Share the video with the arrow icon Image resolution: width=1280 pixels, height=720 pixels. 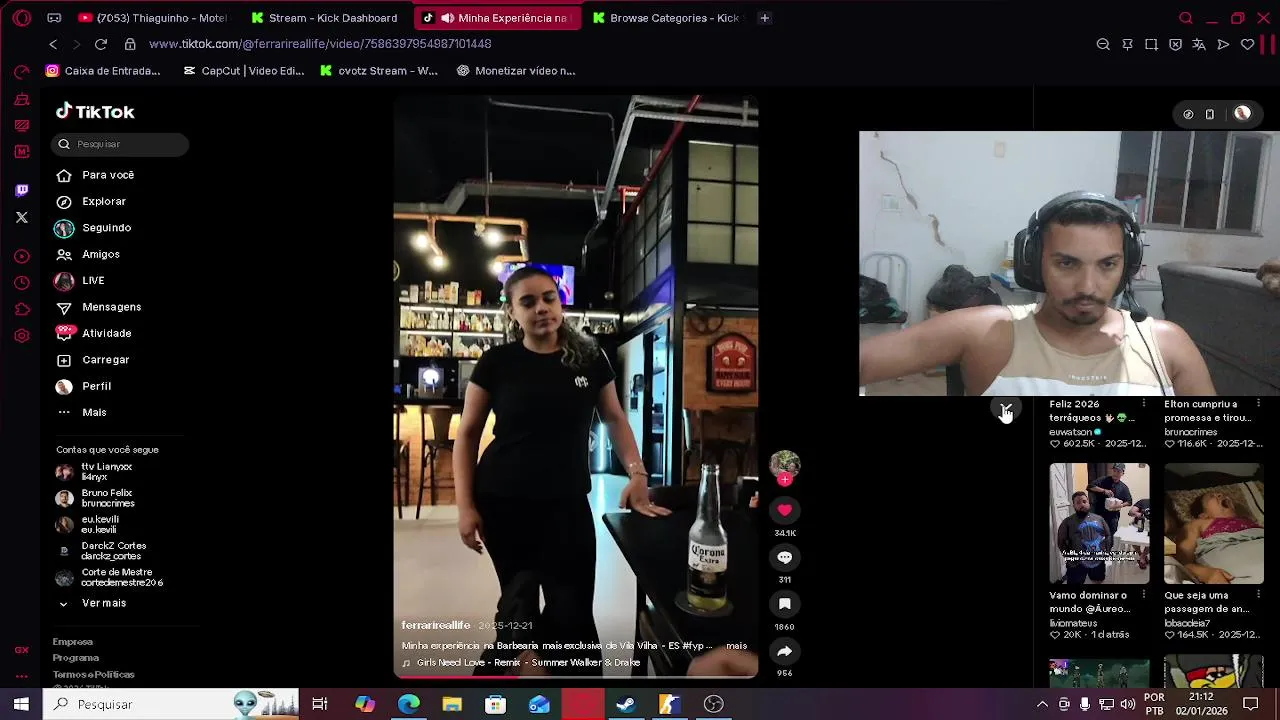[785, 651]
